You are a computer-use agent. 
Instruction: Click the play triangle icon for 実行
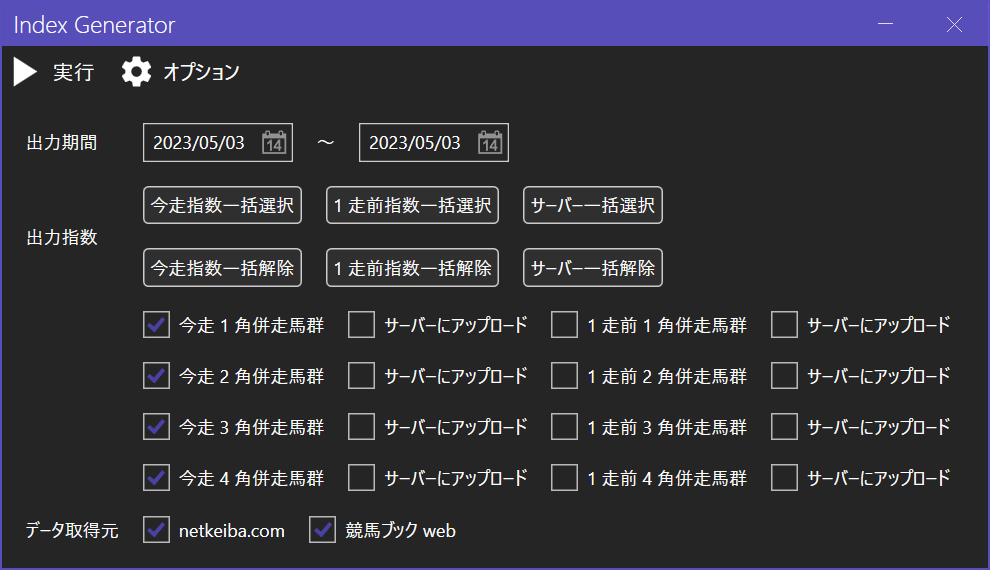coord(25,72)
